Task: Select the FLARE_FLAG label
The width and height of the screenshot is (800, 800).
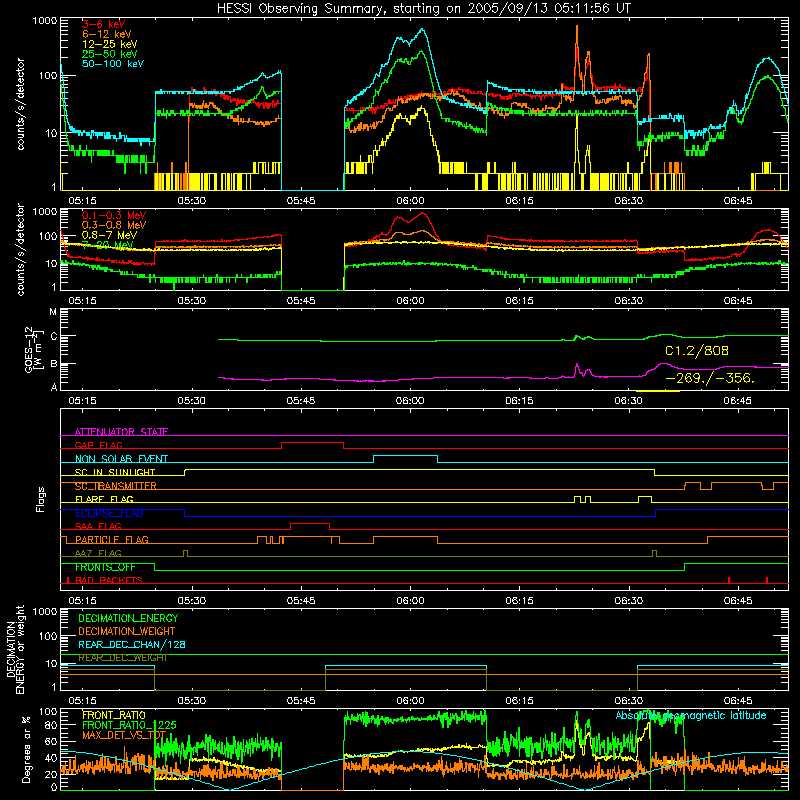Action: coord(104,499)
